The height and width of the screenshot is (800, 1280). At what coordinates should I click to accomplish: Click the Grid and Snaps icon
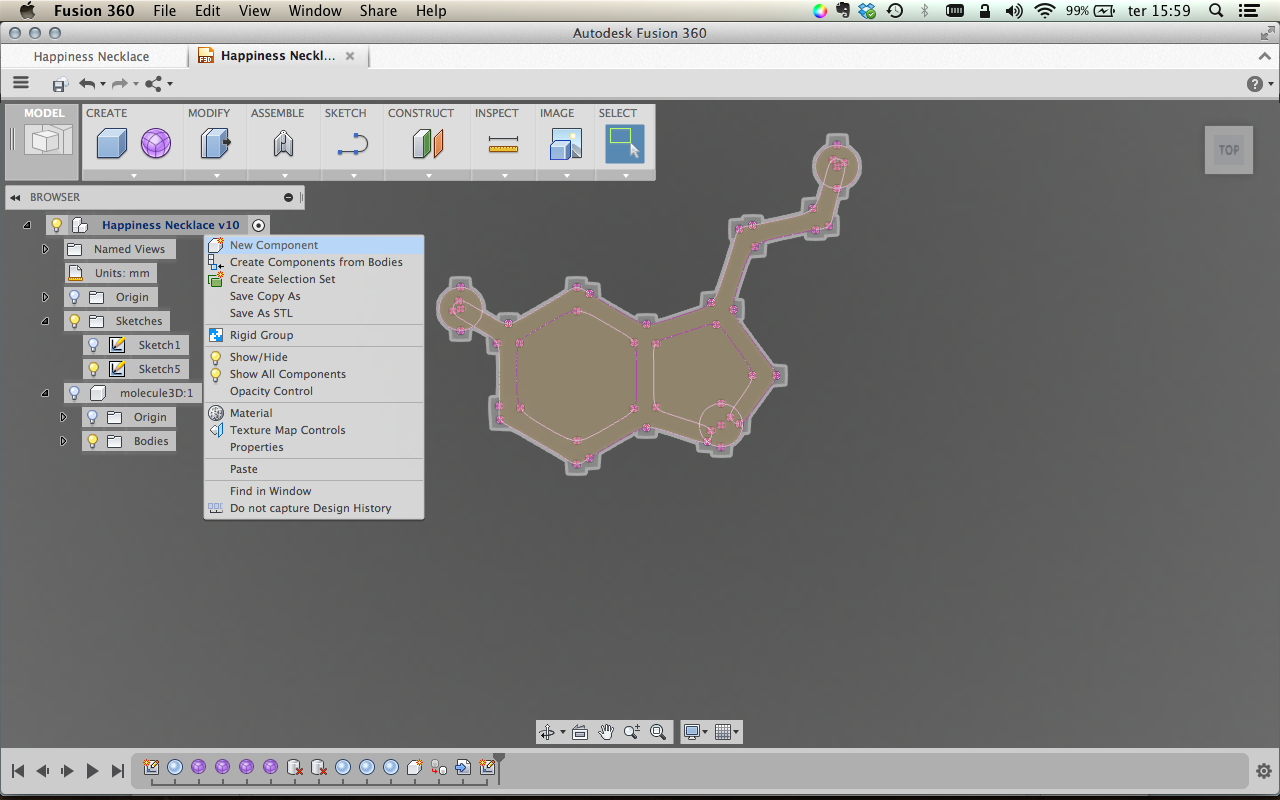point(723,732)
